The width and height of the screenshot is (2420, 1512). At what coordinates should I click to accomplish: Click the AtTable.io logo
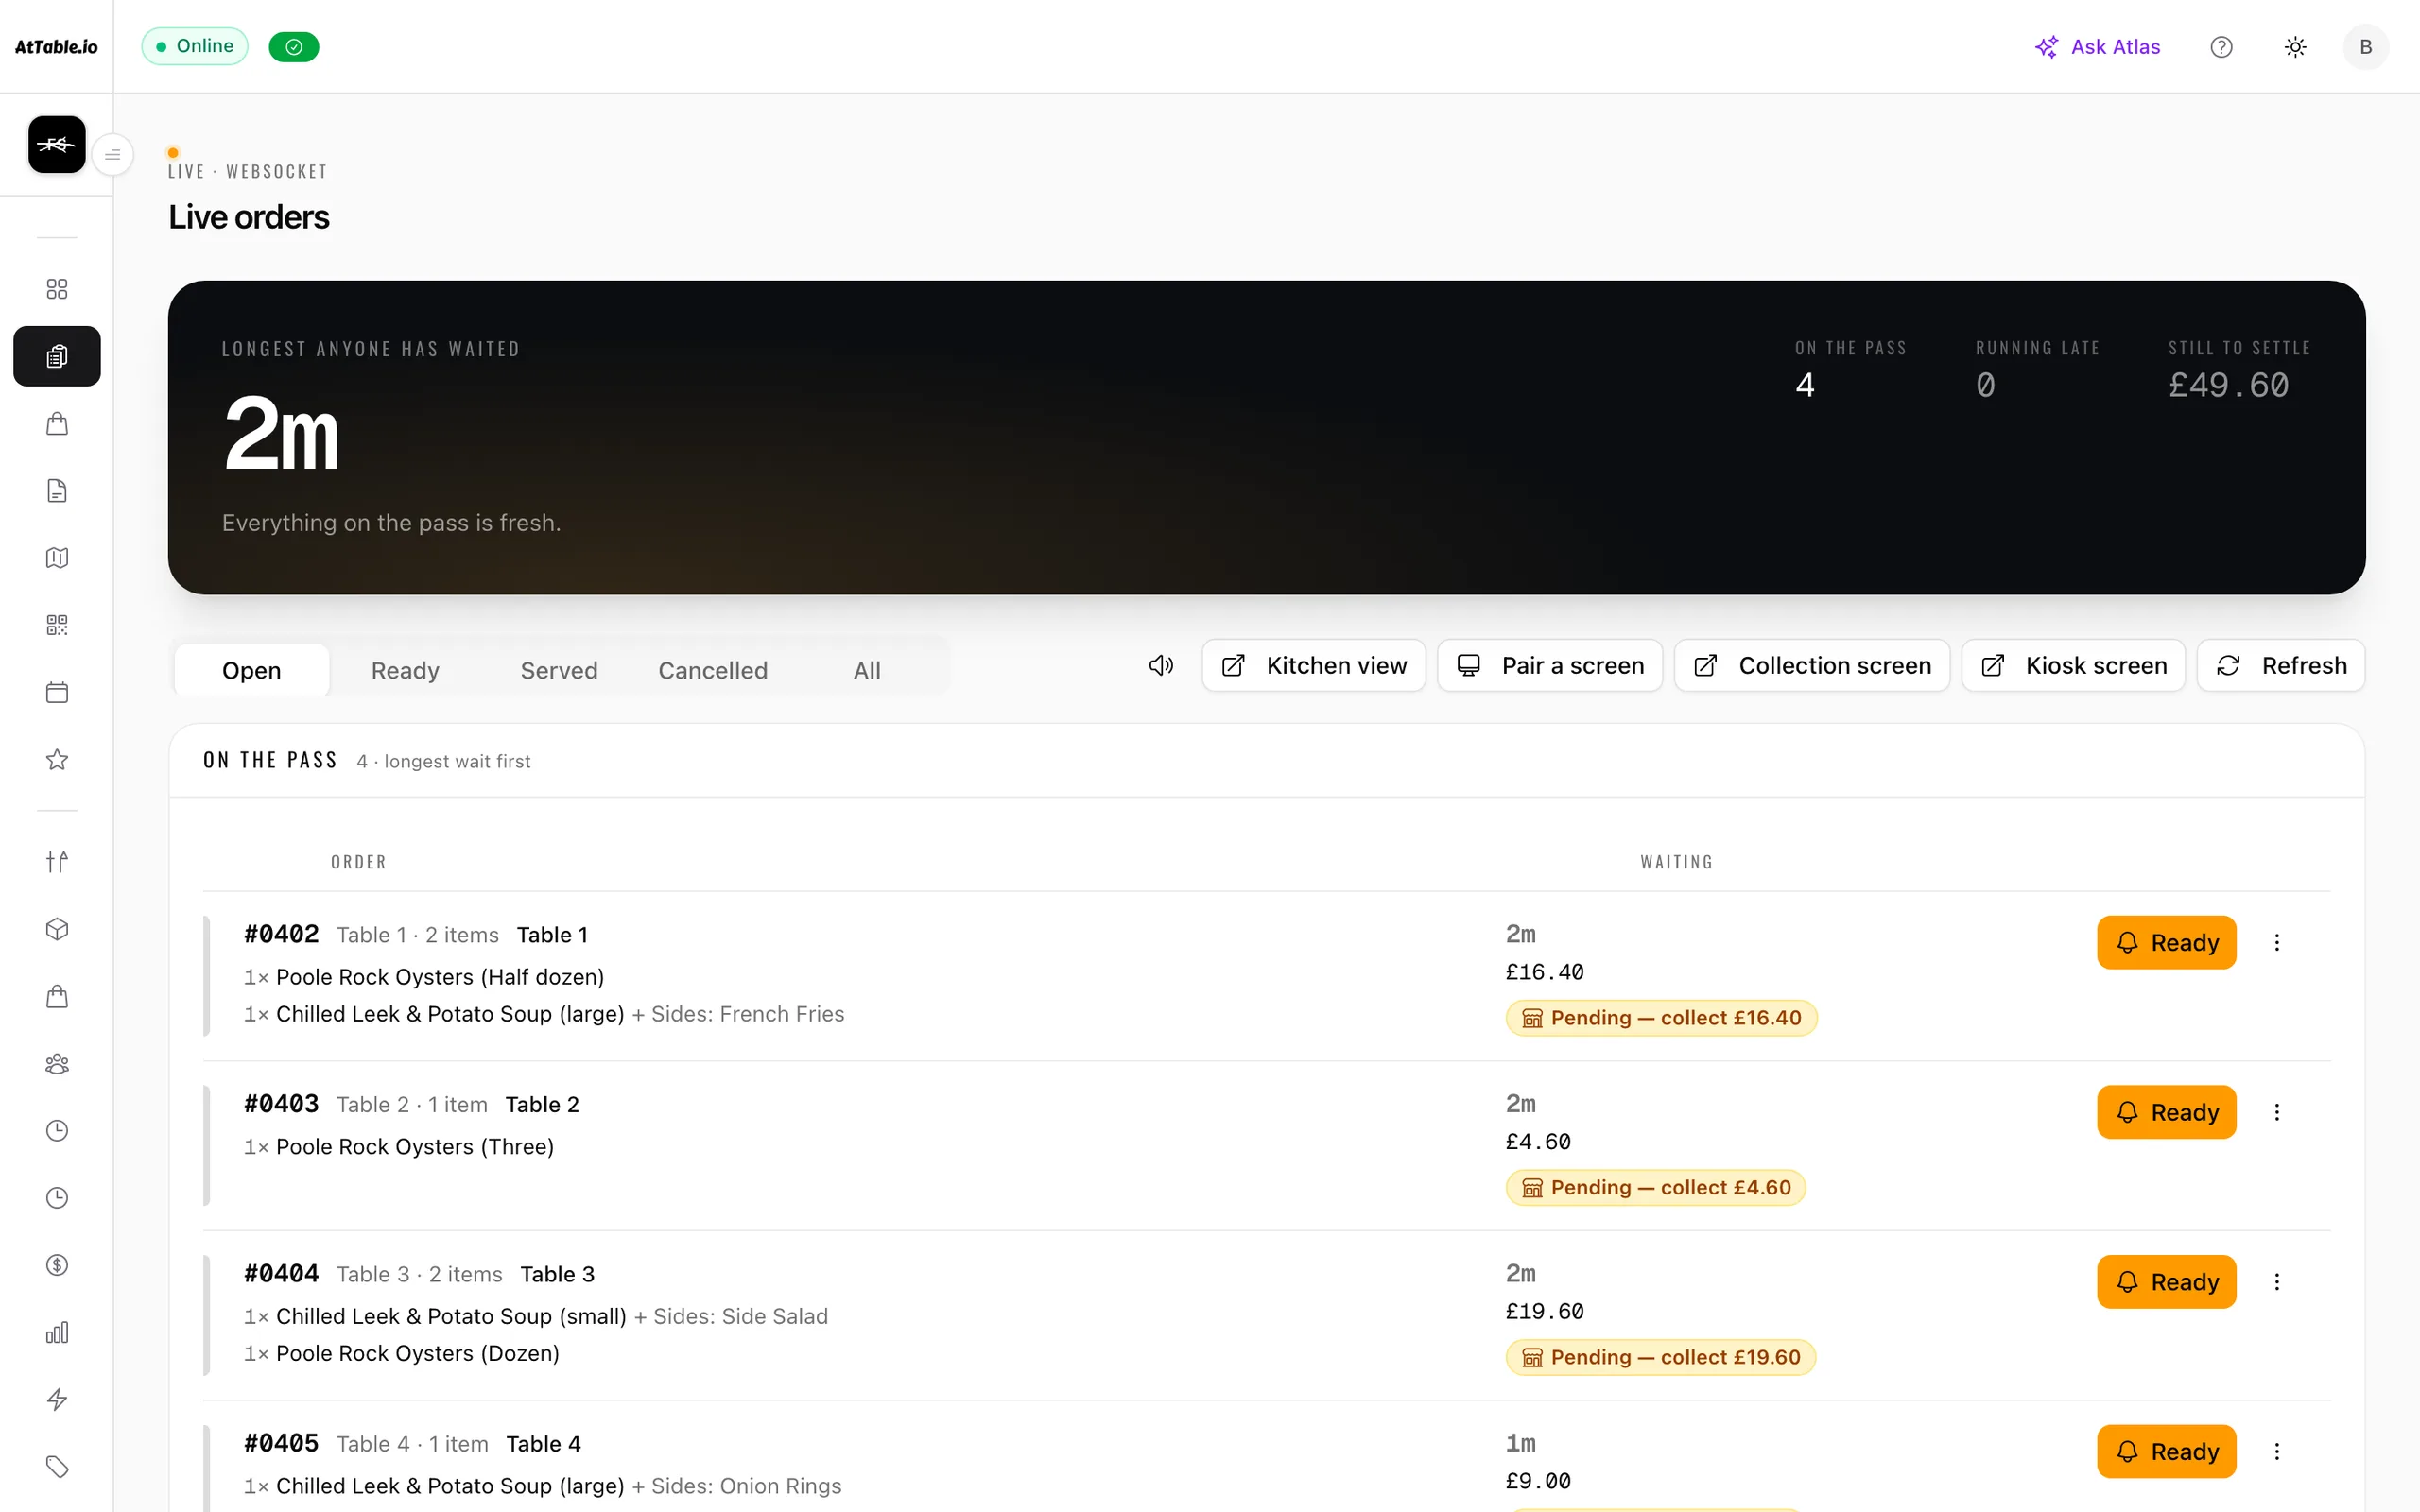pos(56,47)
